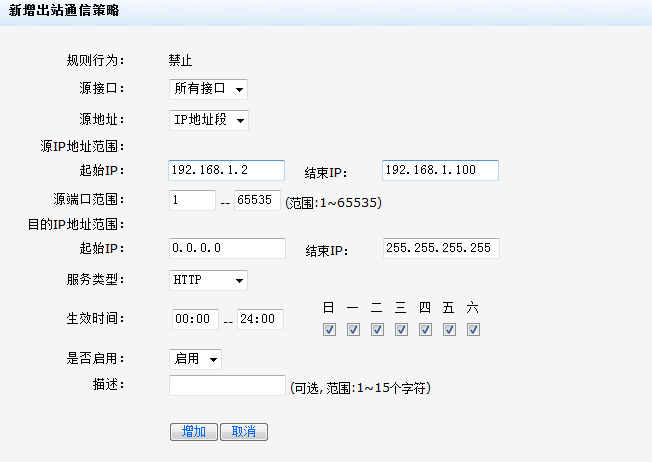Click the source port start field with 1
The image size is (652, 462).
coord(193,200)
